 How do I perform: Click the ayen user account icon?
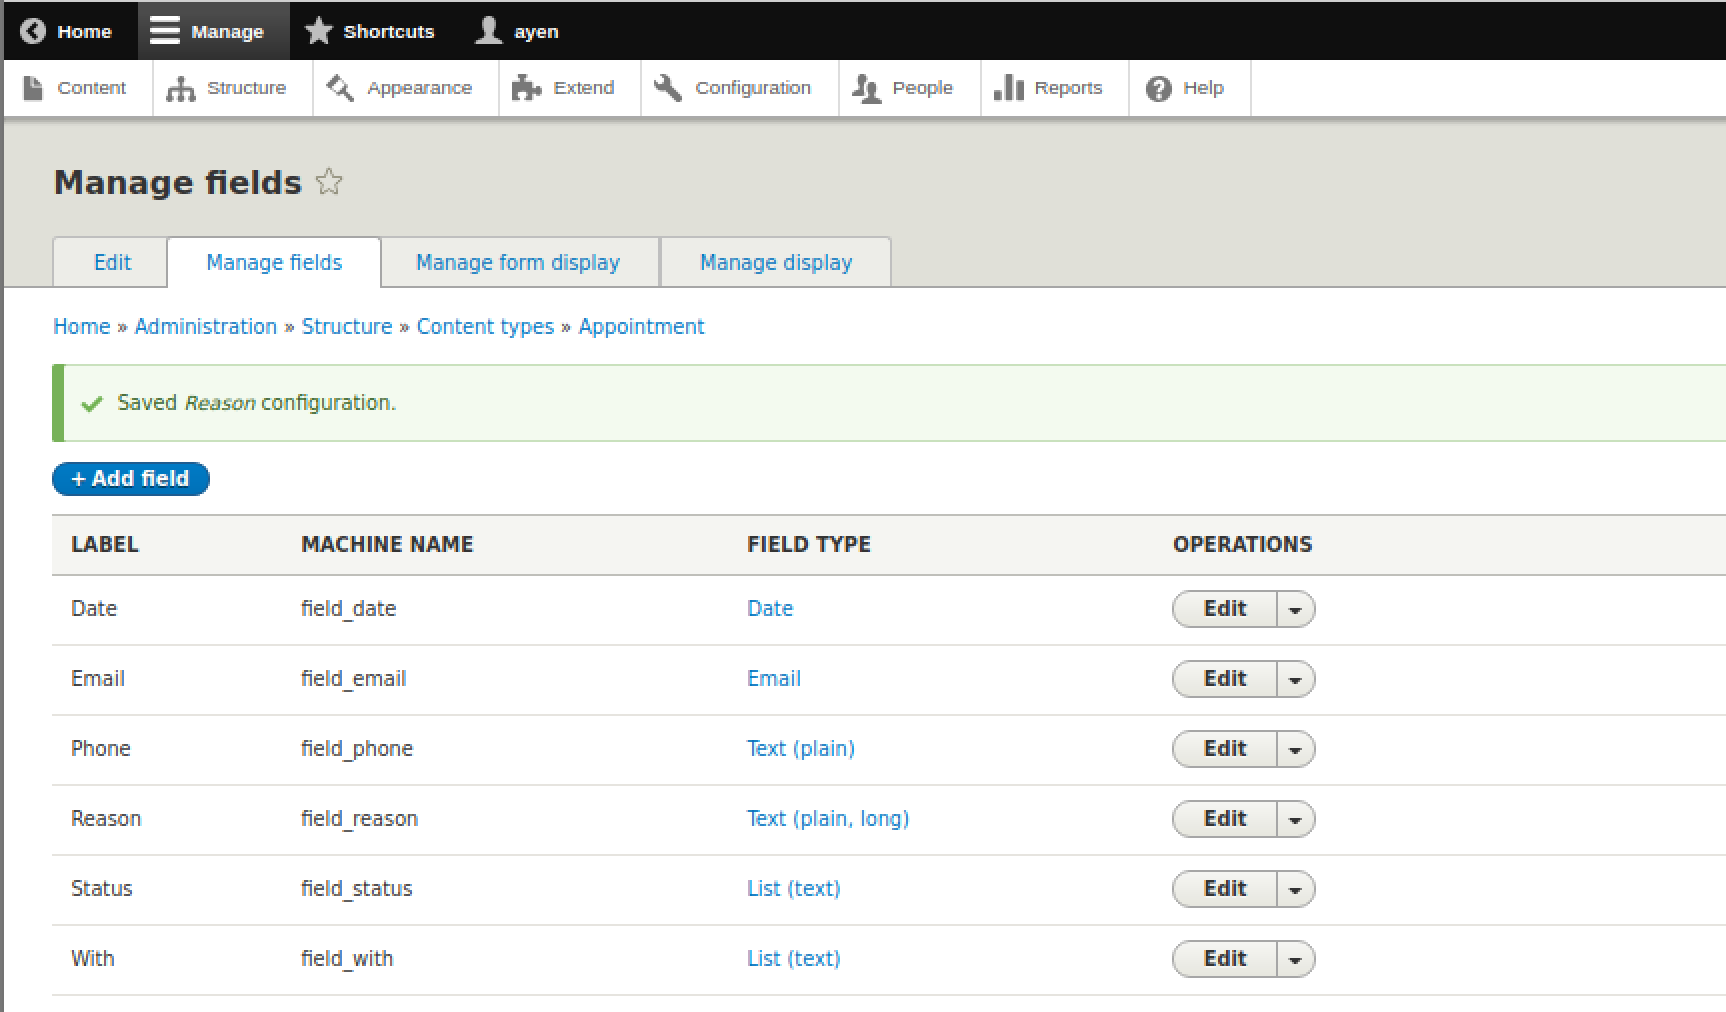pos(488,31)
